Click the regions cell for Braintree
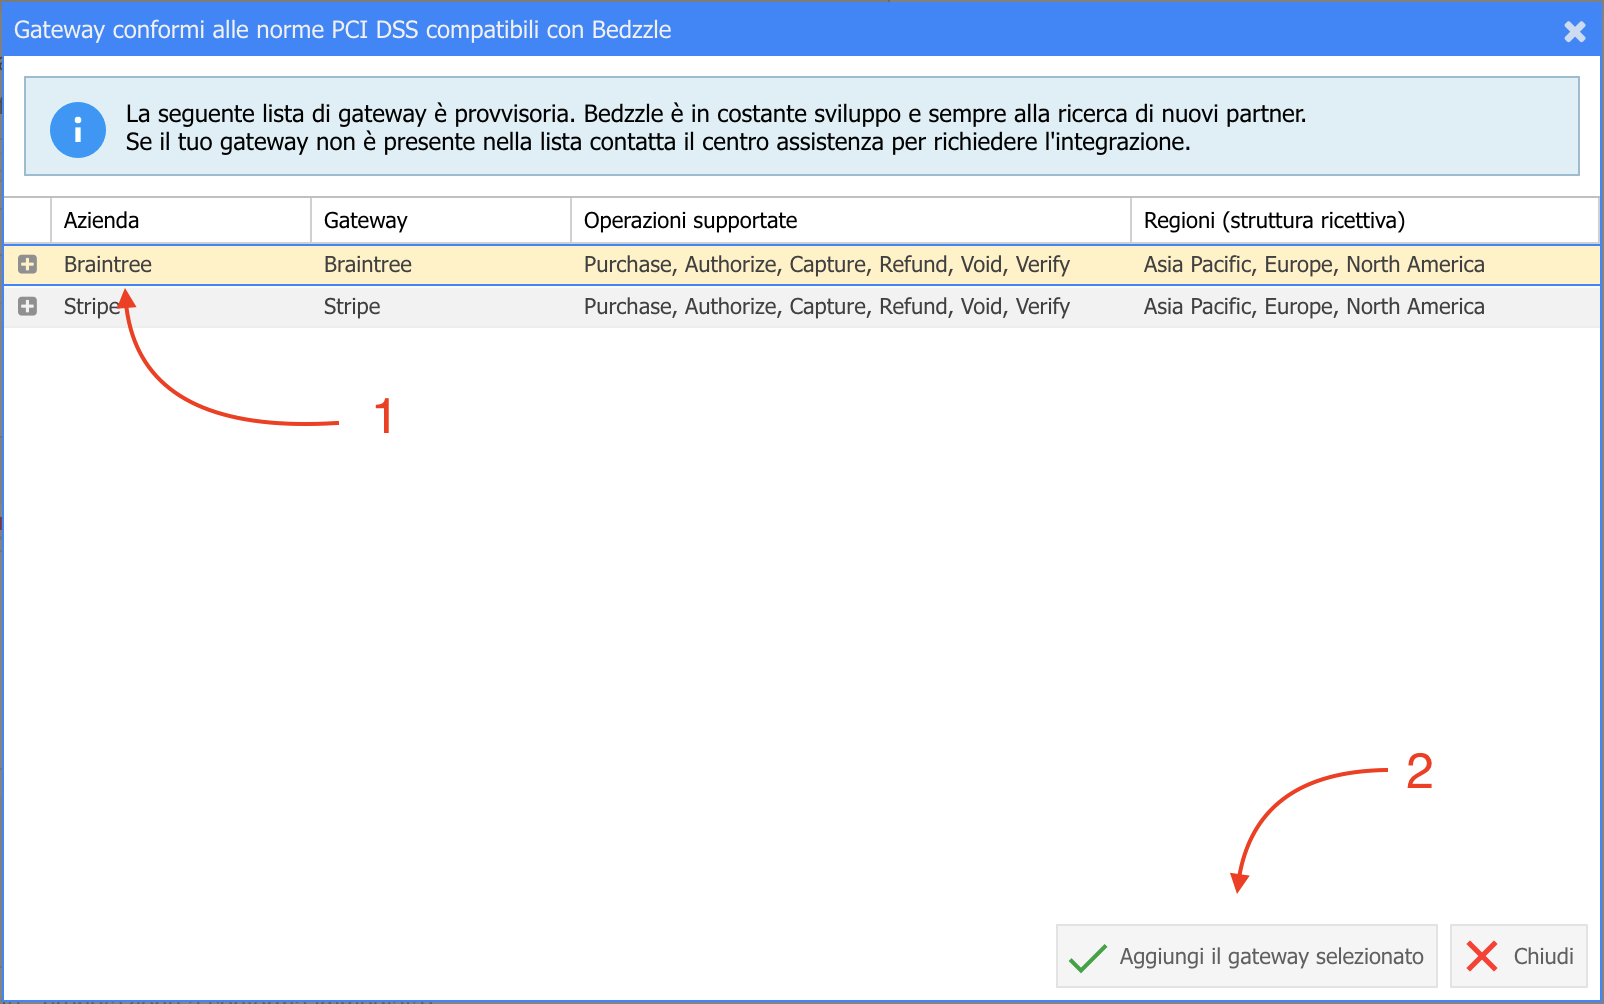 pyautogui.click(x=1314, y=264)
